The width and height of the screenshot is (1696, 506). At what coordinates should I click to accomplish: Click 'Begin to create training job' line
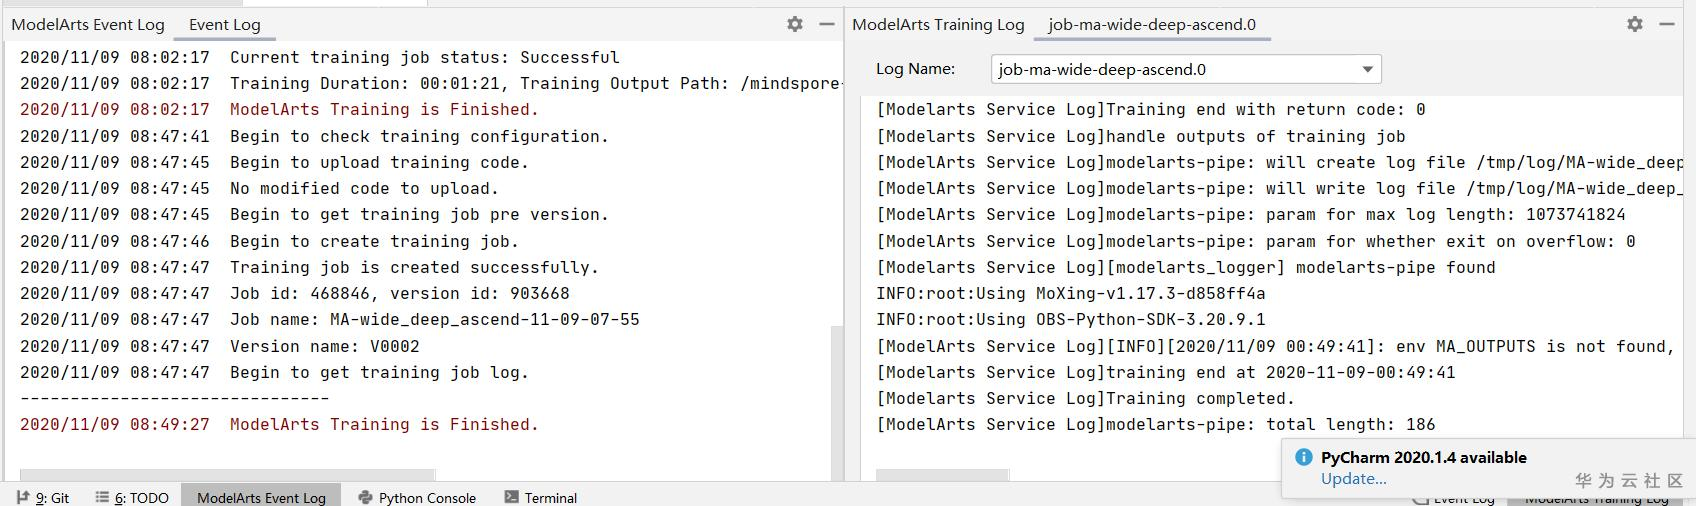click(x=270, y=241)
